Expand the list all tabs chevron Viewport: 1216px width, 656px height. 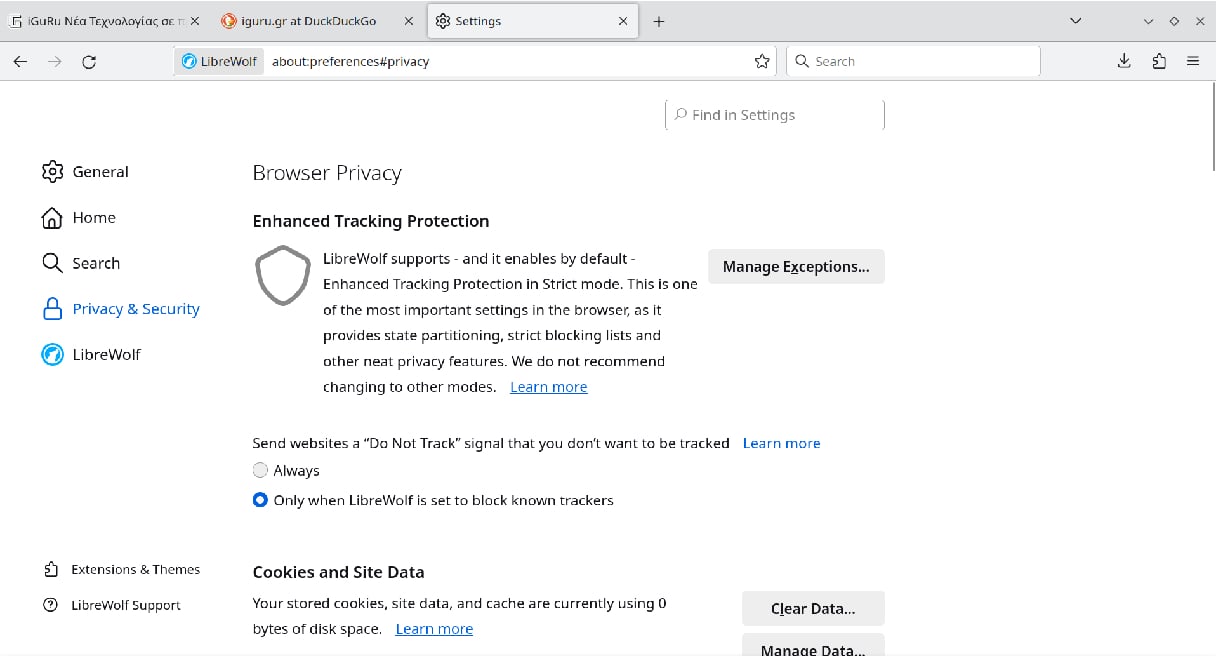[x=1076, y=21]
